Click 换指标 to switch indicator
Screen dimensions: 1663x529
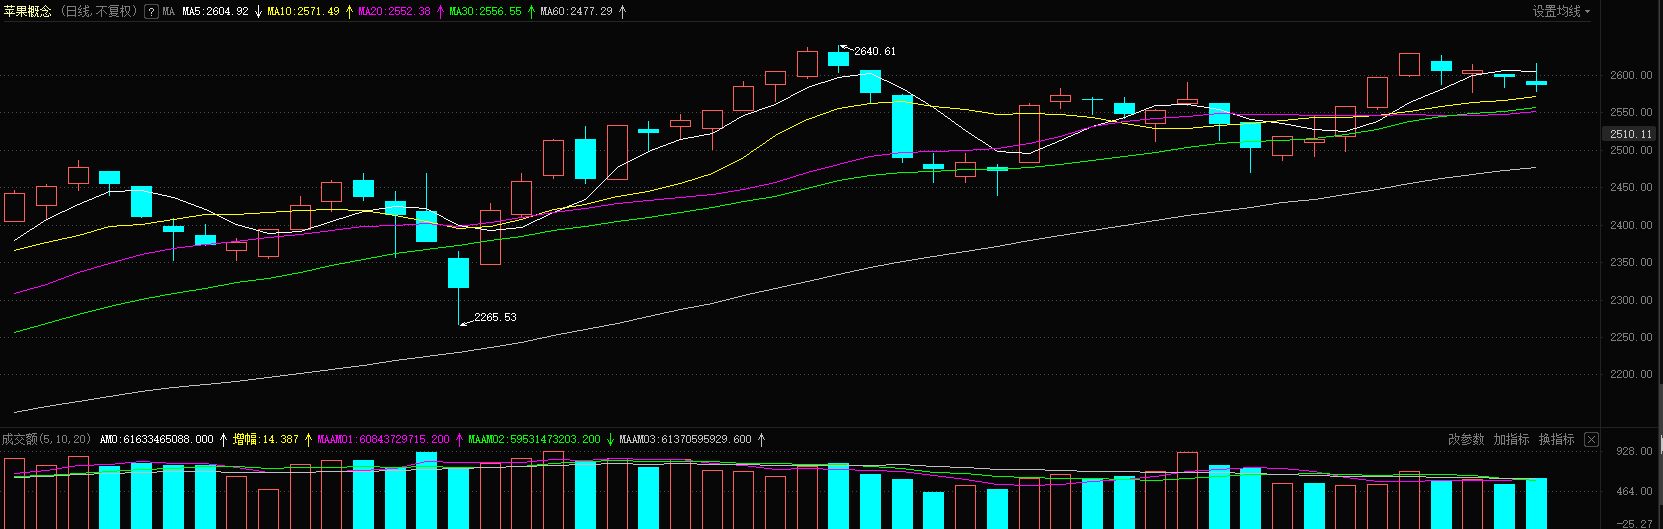[x=1556, y=440]
